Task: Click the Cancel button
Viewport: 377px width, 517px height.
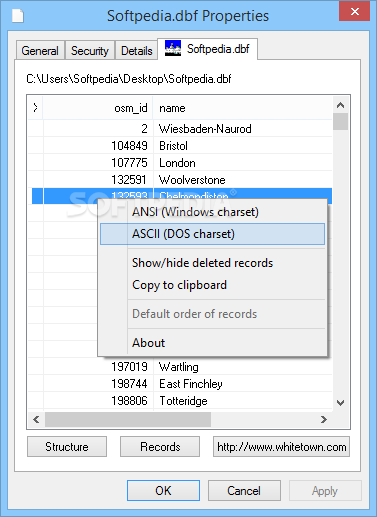Action: 244,491
